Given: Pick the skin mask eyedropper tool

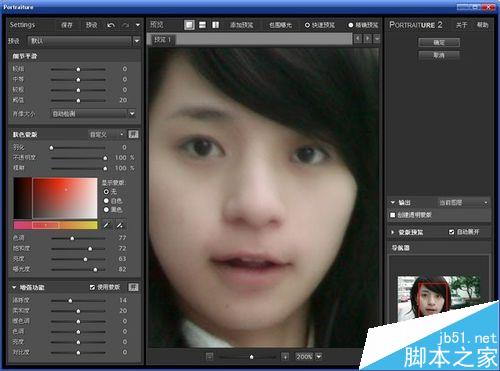Looking at the screenshot, I should coord(106,225).
